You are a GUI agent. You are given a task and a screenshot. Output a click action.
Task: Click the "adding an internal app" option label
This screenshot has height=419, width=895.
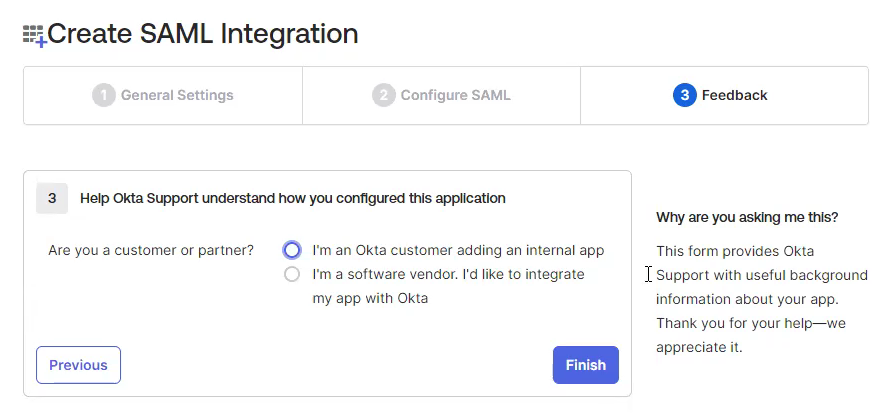pos(458,250)
